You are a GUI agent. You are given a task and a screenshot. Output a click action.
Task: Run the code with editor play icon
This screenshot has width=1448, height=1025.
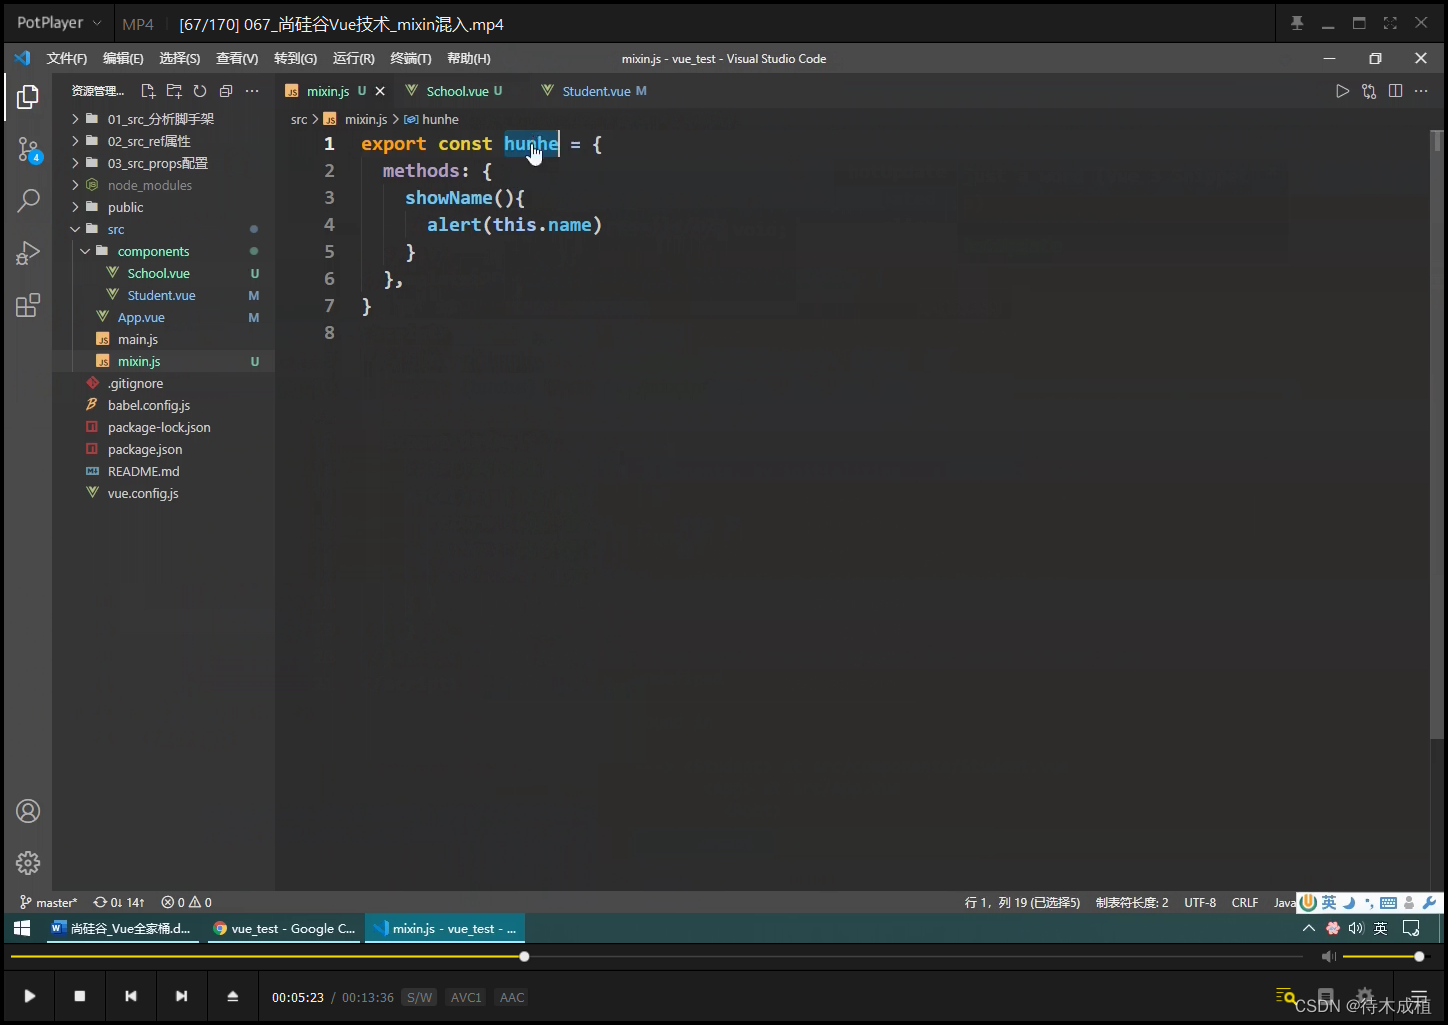(x=1342, y=91)
